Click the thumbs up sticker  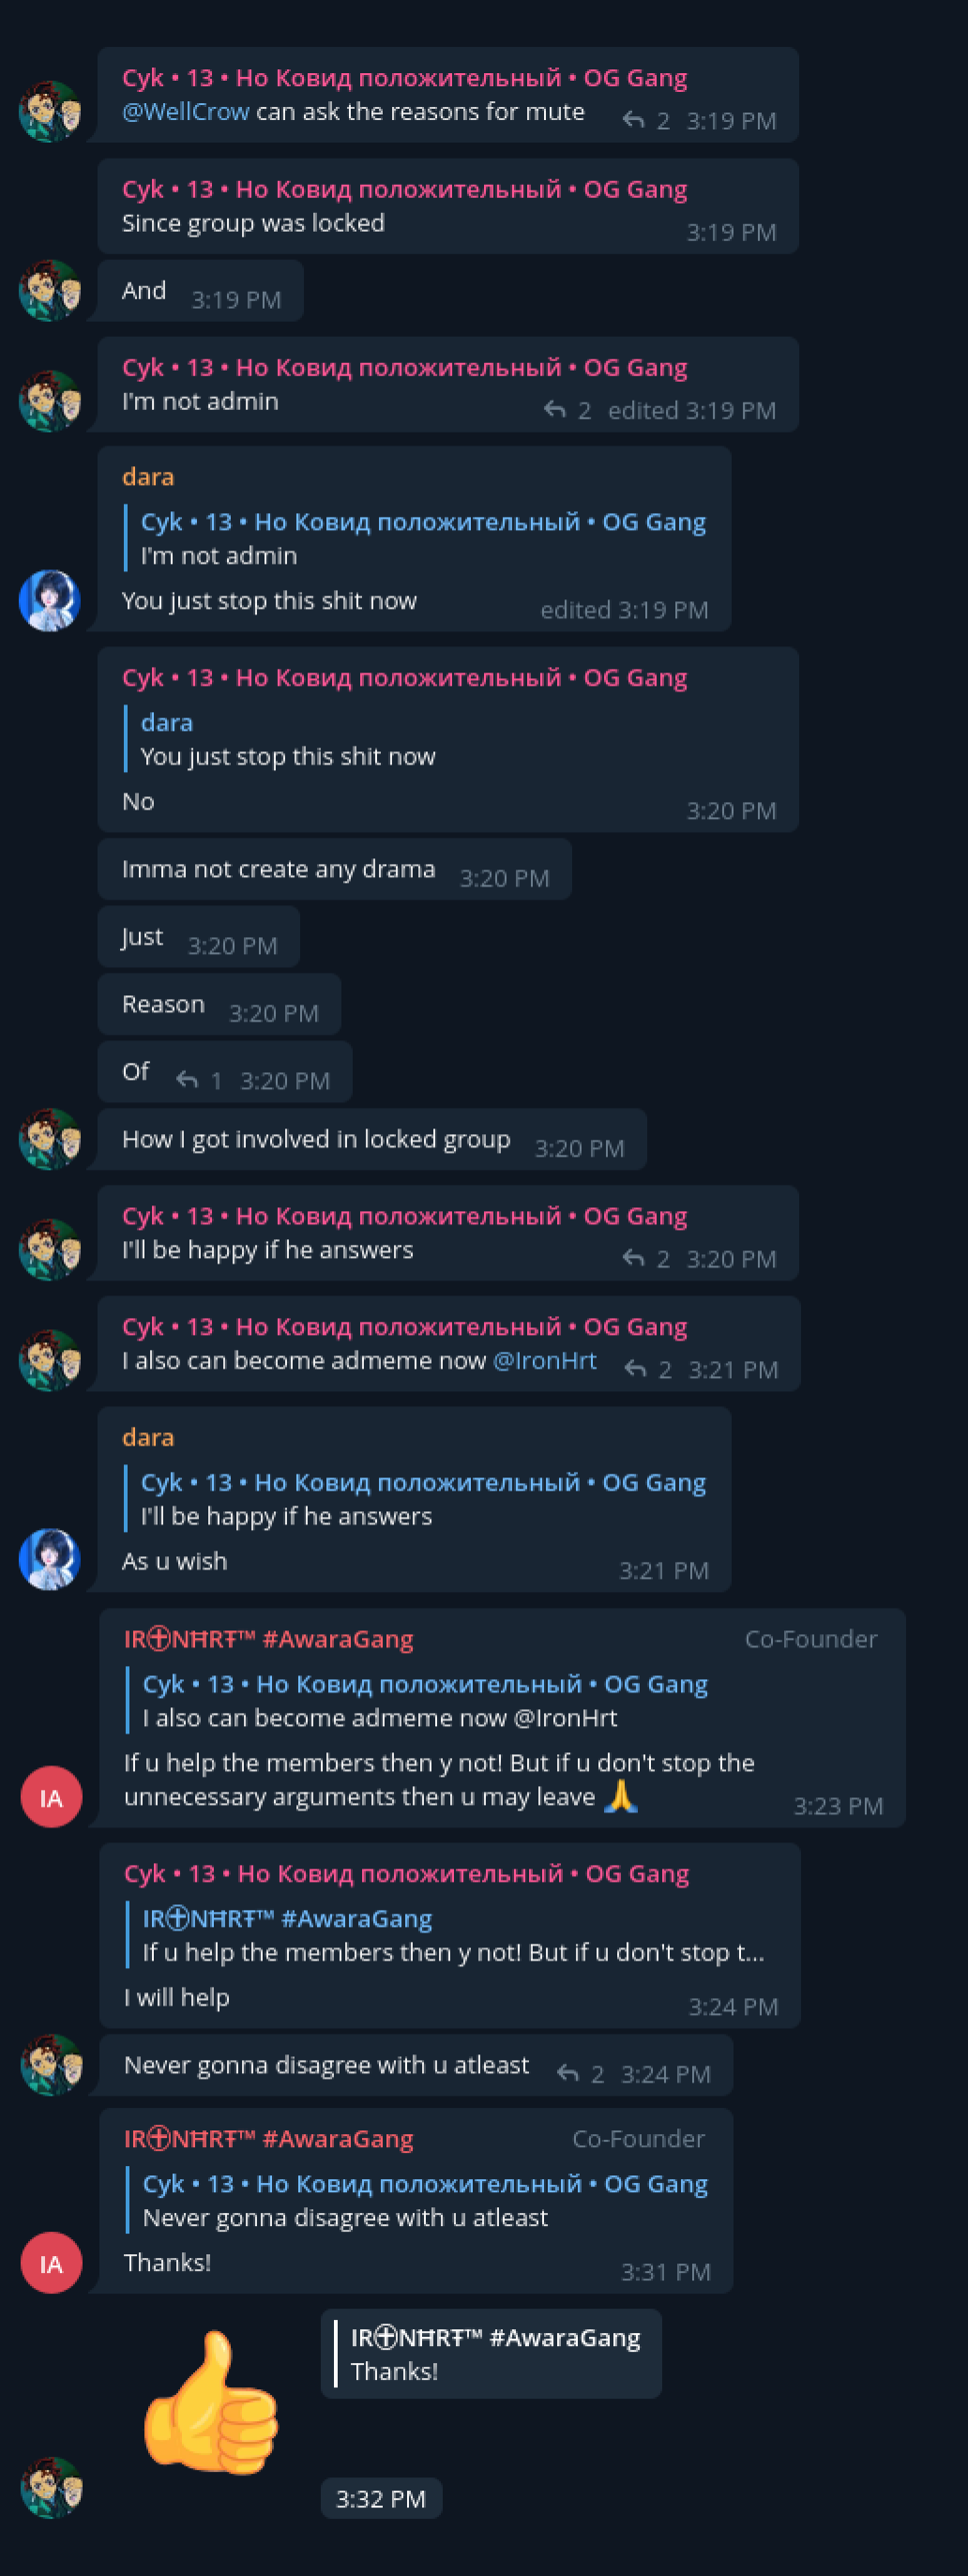pos(211,2403)
